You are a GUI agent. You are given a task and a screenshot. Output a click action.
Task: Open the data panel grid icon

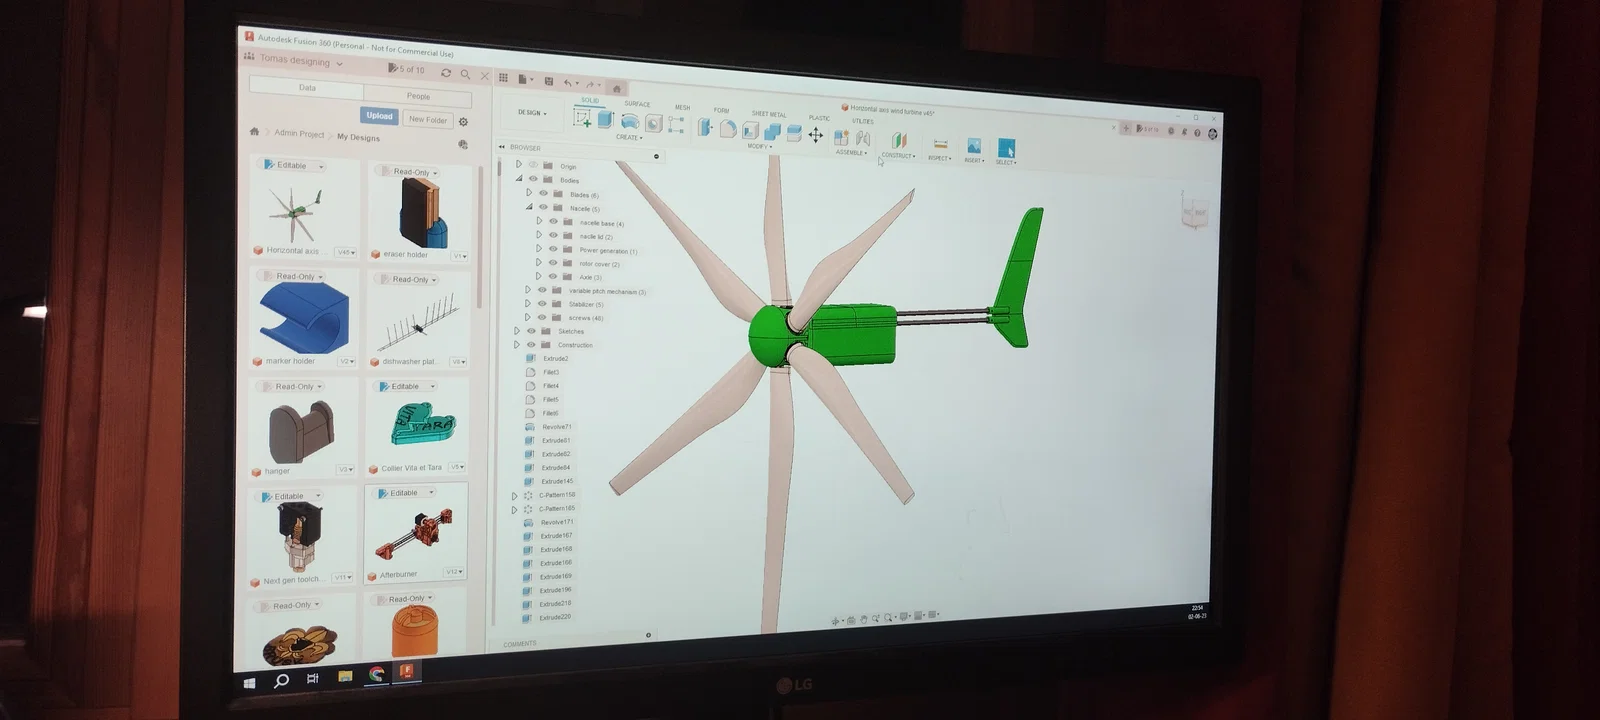point(503,78)
